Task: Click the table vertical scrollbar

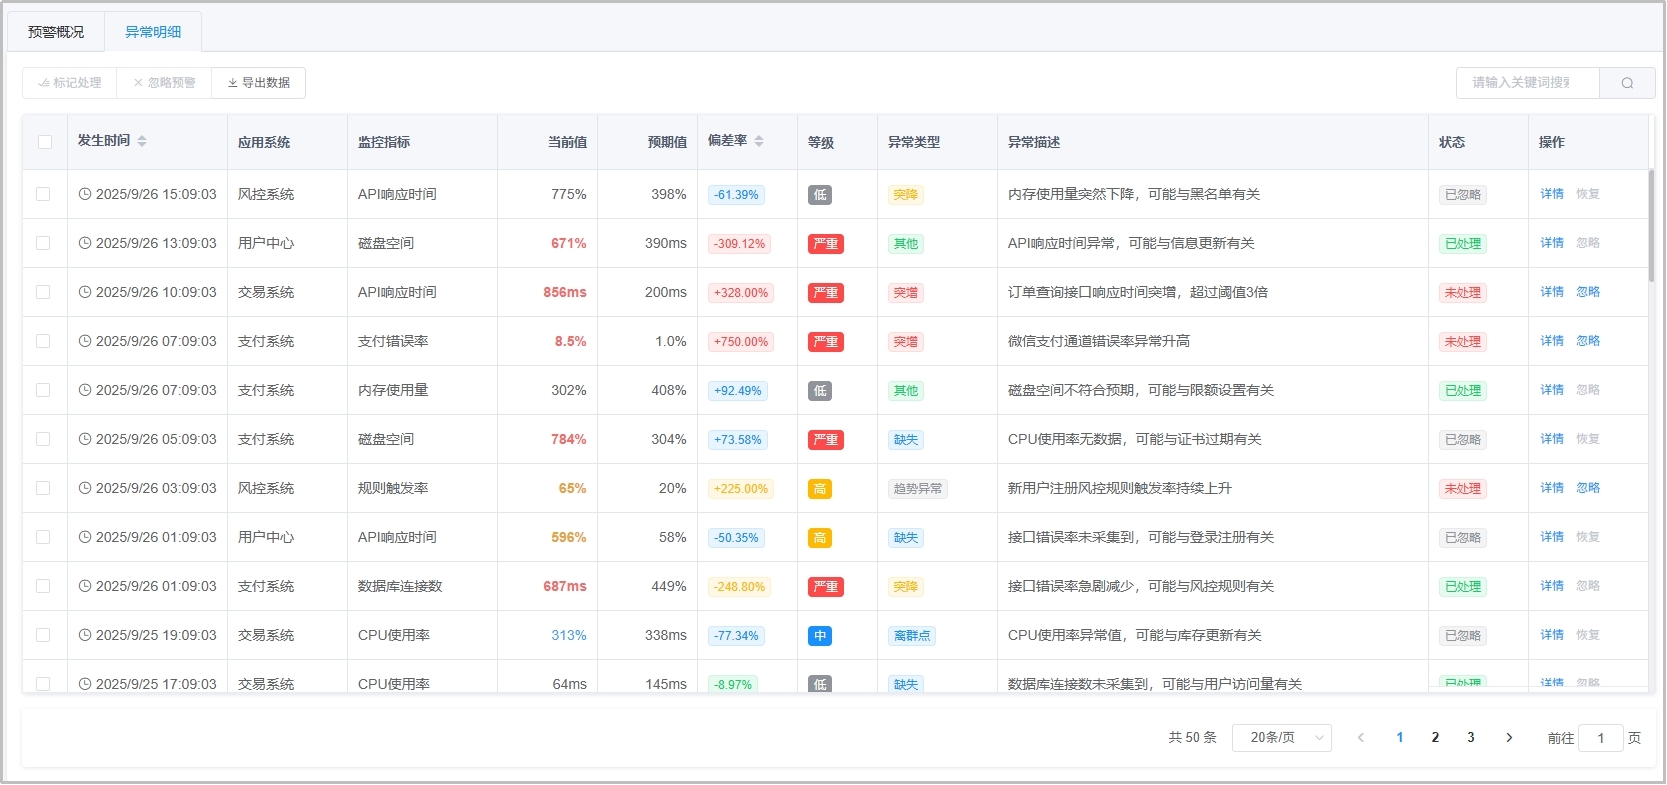Action: click(1651, 225)
